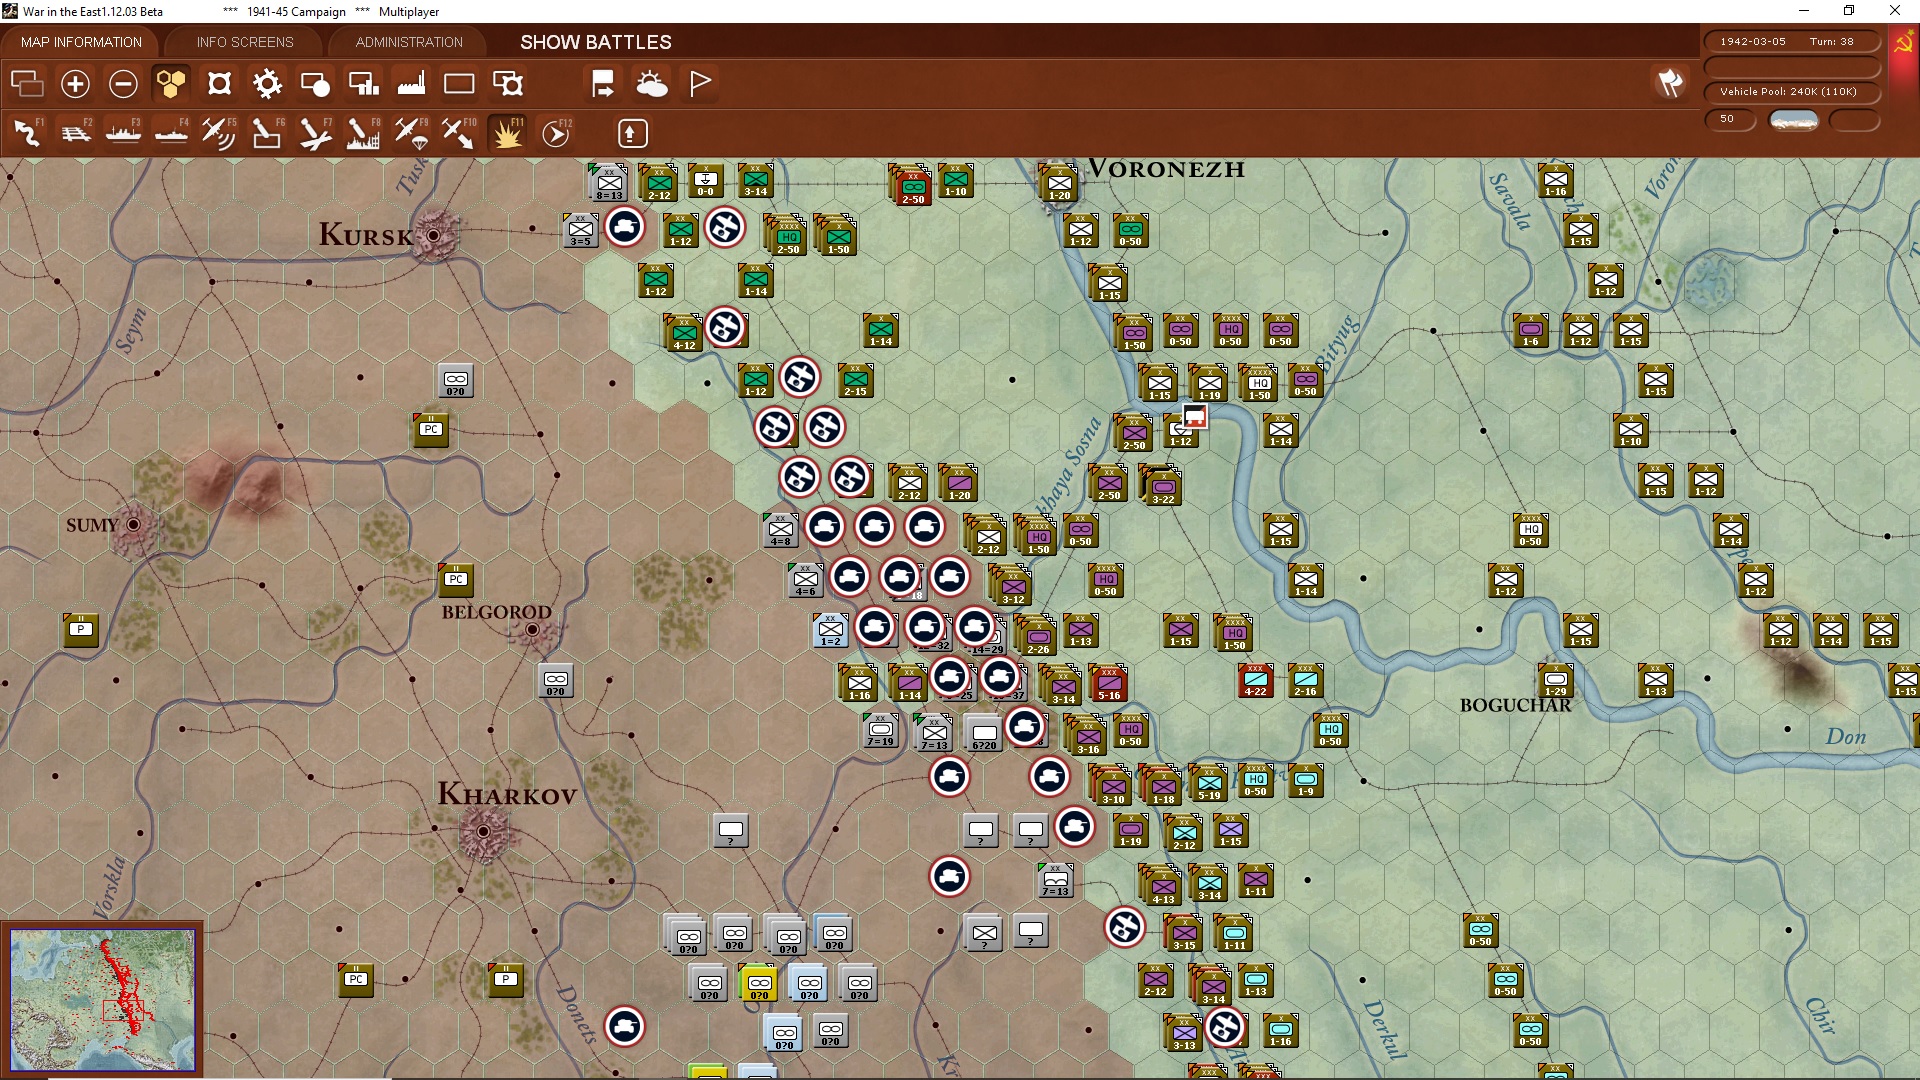
Task: Open the Info Screens tab
Action: [x=245, y=42]
